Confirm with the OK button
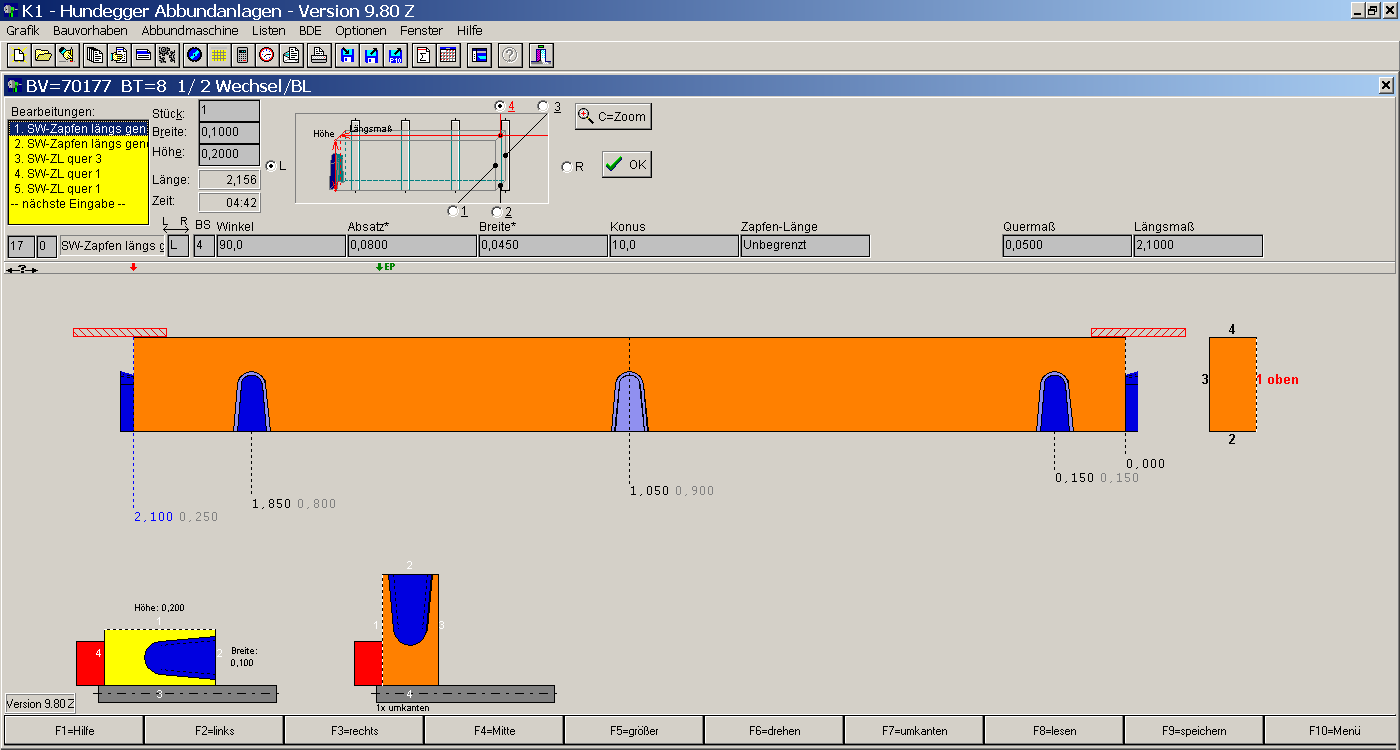This screenshot has height=750, width=1400. (627, 165)
